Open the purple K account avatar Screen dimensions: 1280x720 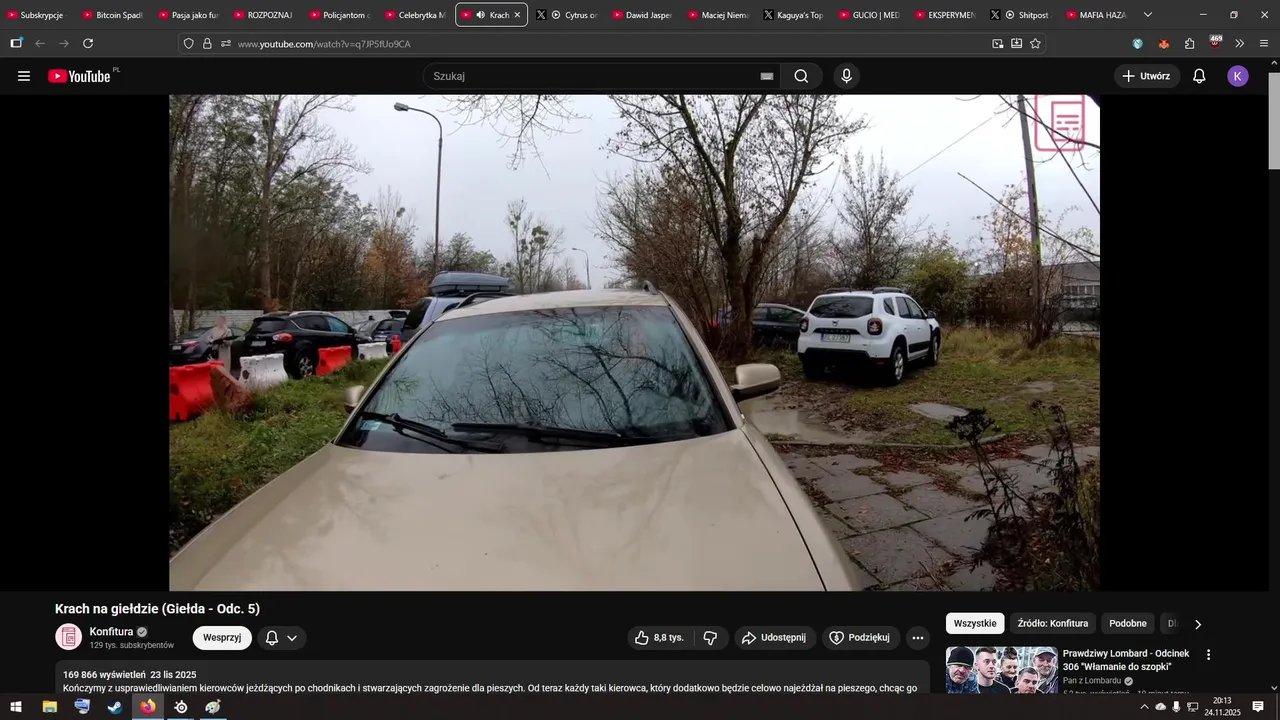coord(1238,76)
